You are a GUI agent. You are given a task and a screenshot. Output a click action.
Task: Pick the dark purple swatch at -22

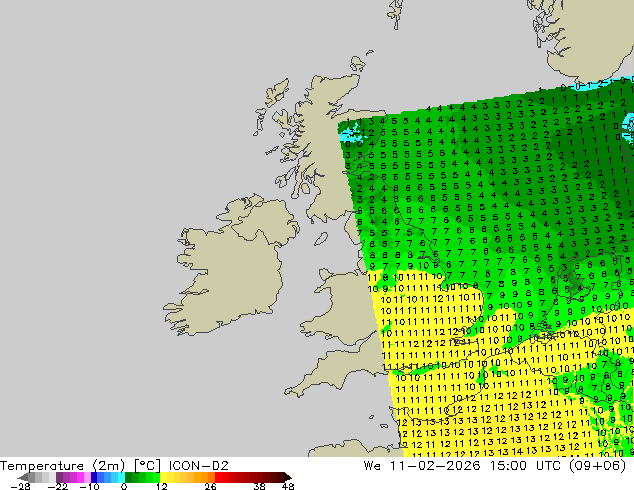click(x=59, y=477)
